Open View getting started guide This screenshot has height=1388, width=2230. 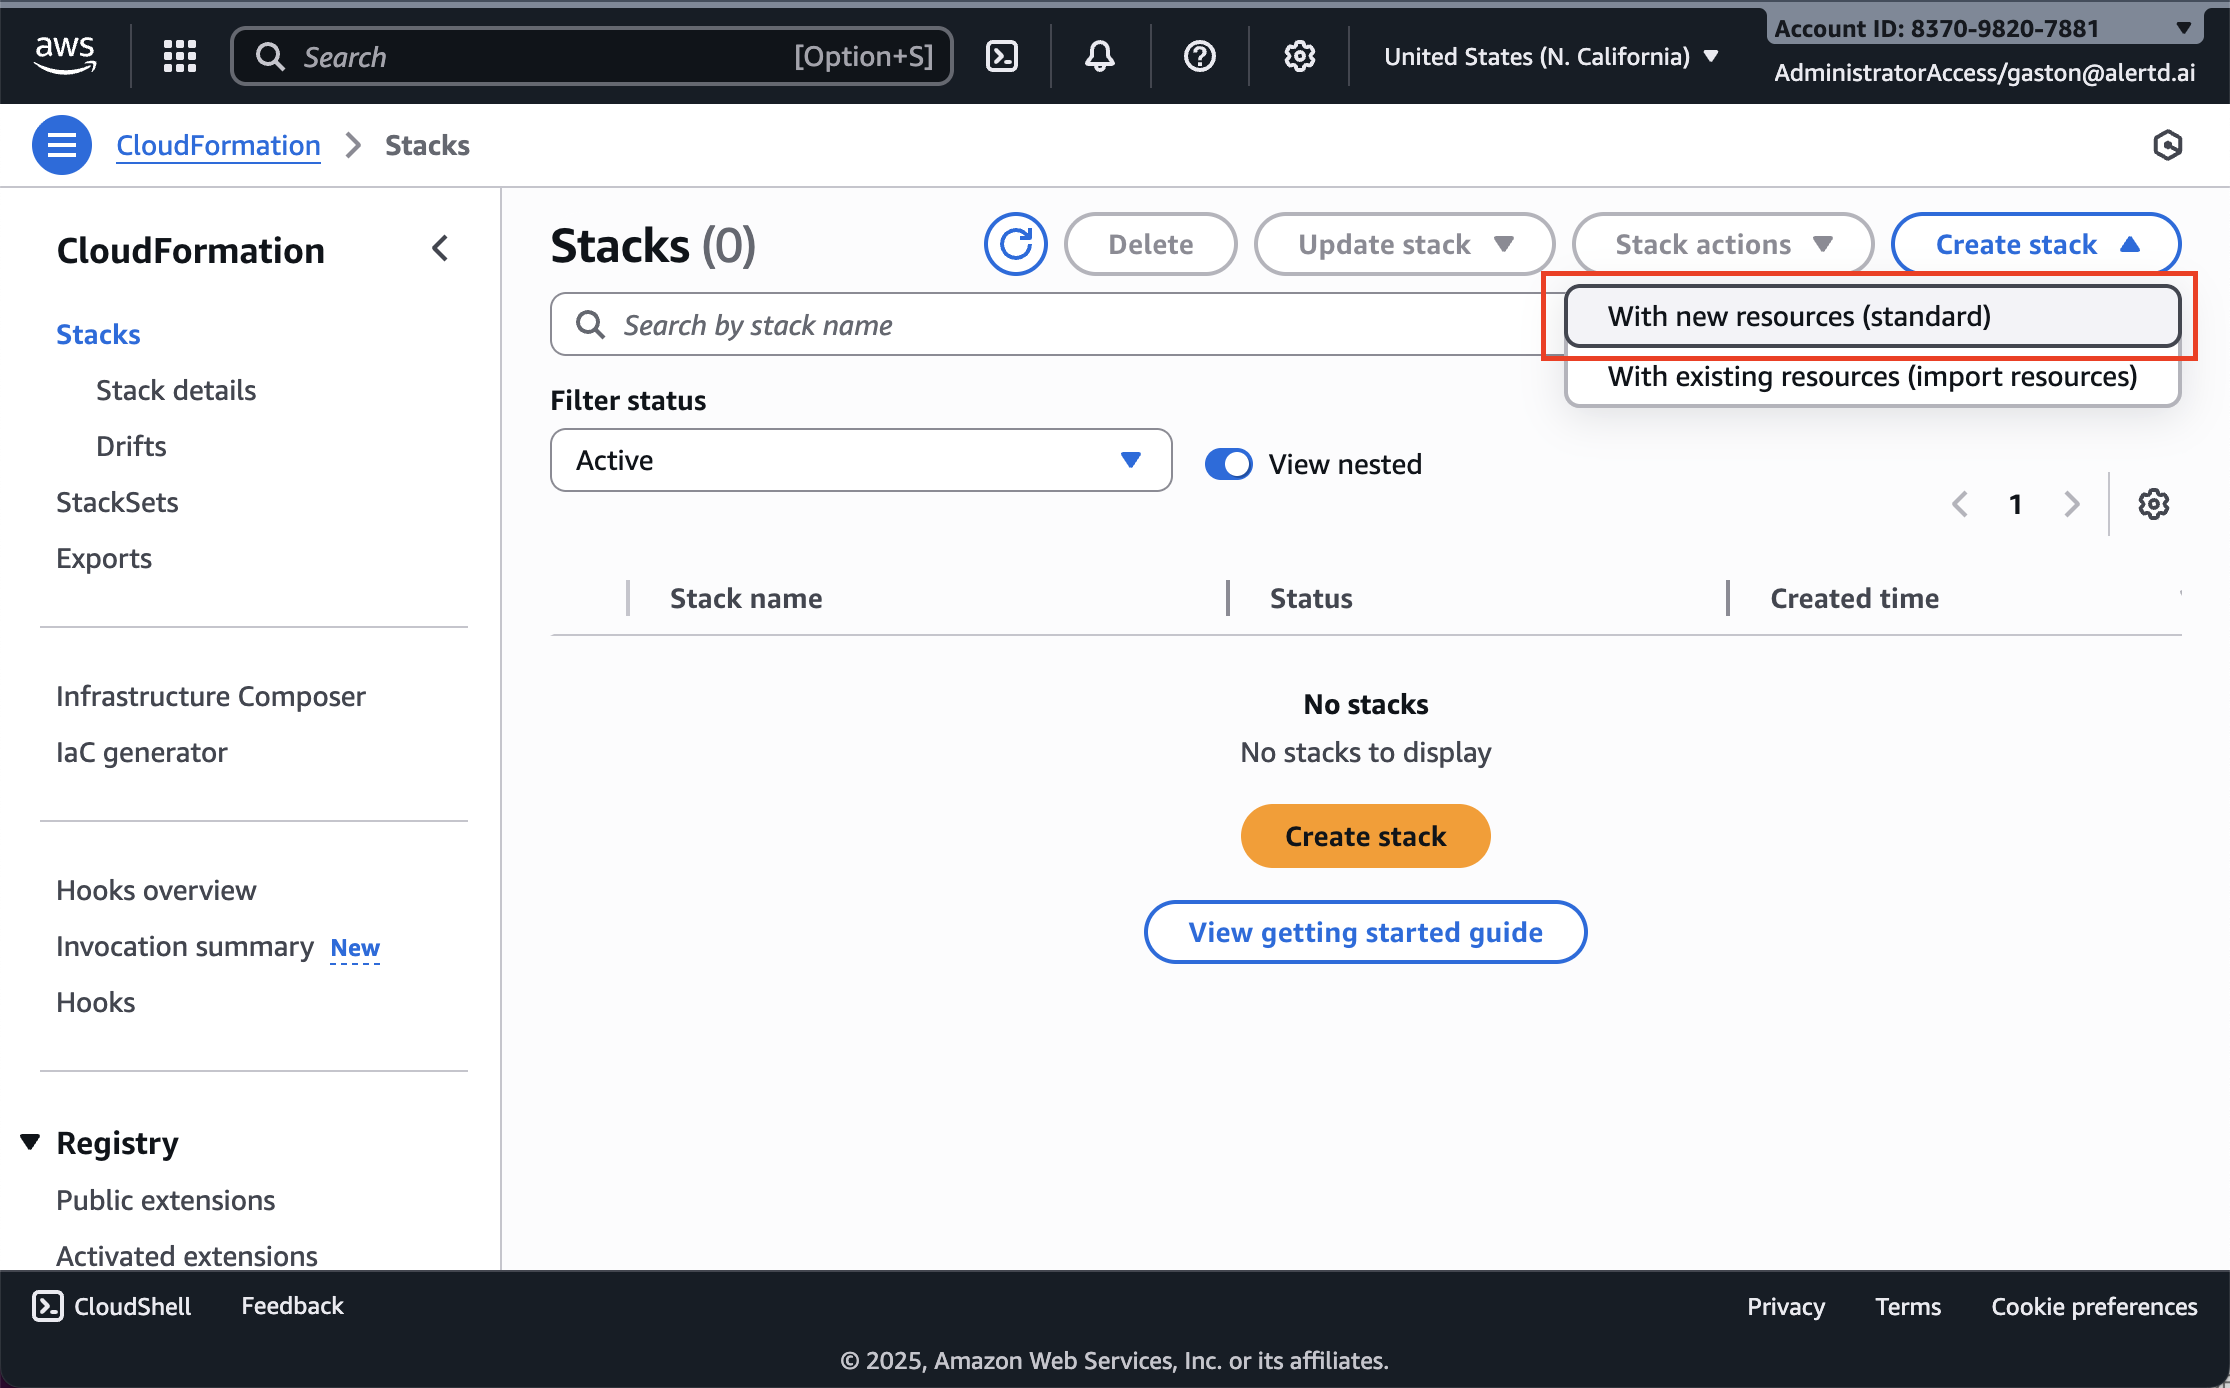[x=1365, y=931]
